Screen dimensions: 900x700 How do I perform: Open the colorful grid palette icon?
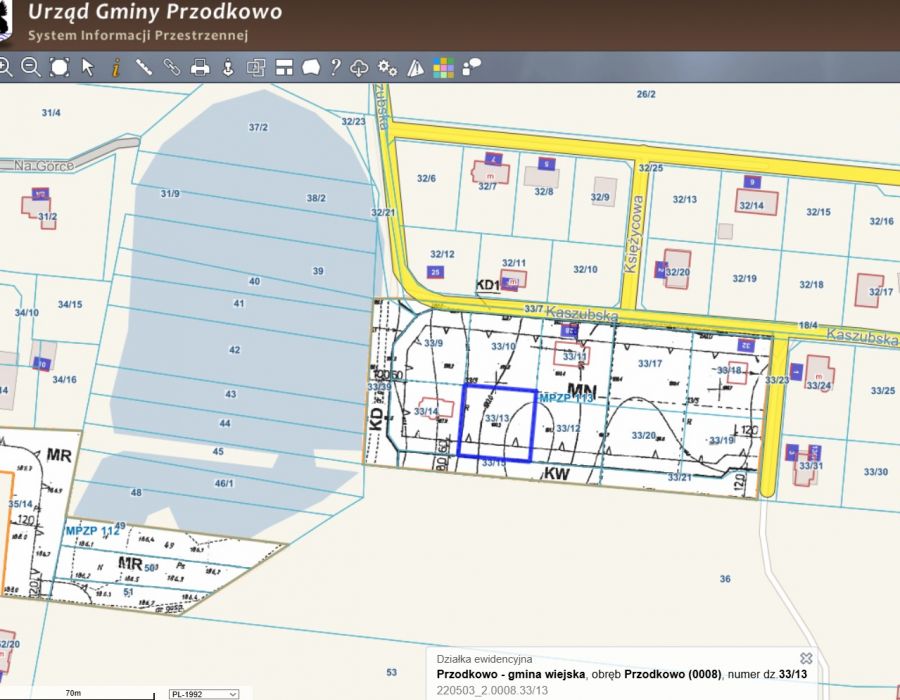[443, 68]
